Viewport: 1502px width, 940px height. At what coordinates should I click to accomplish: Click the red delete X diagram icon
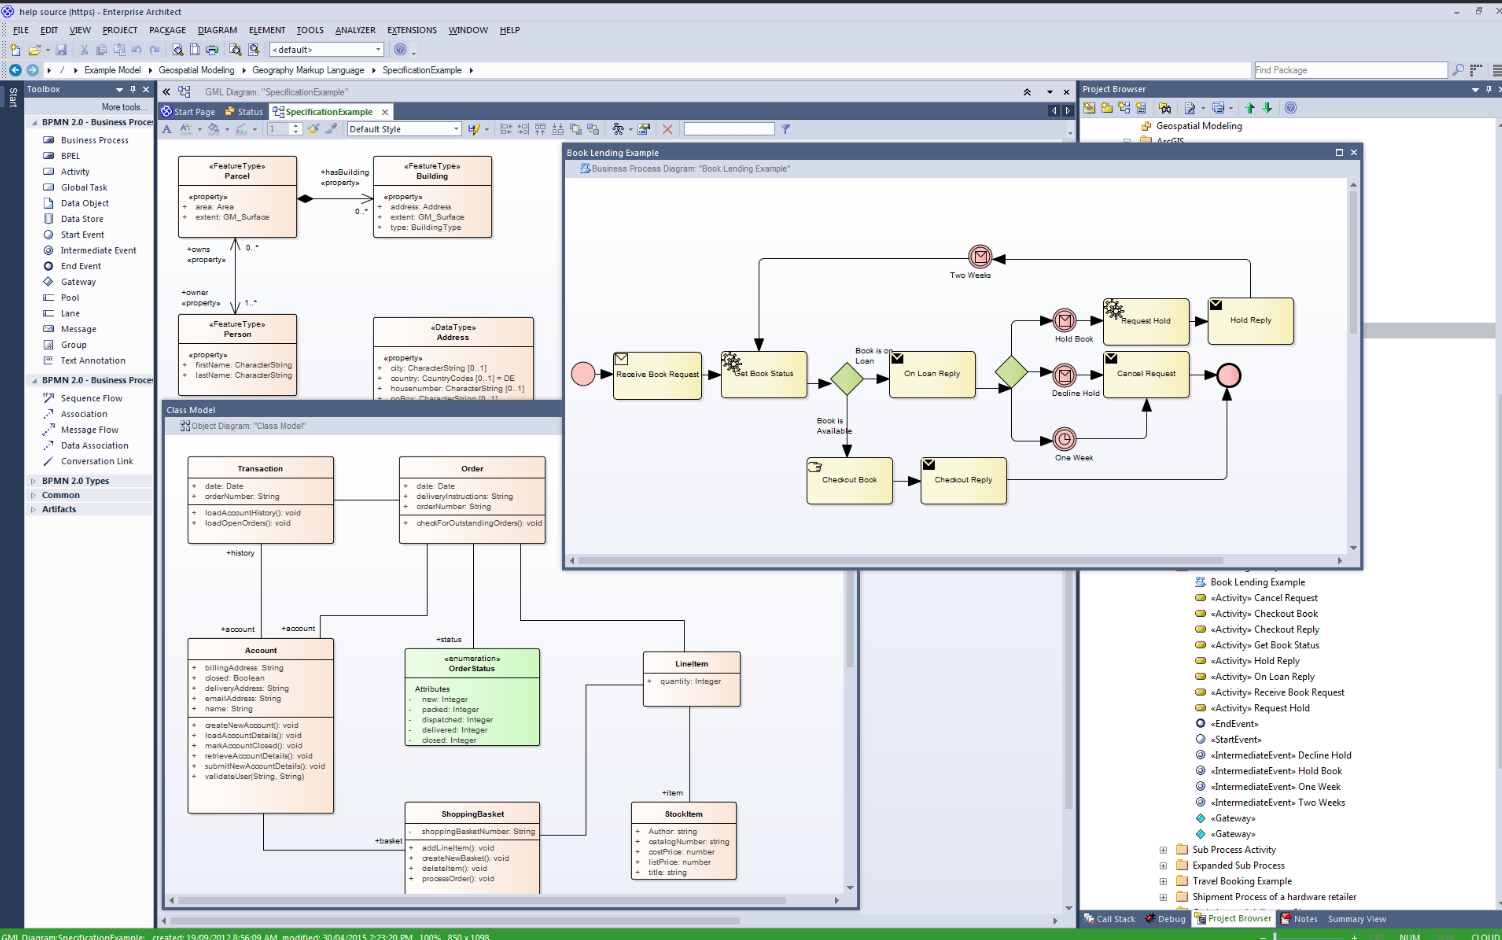pos(667,129)
